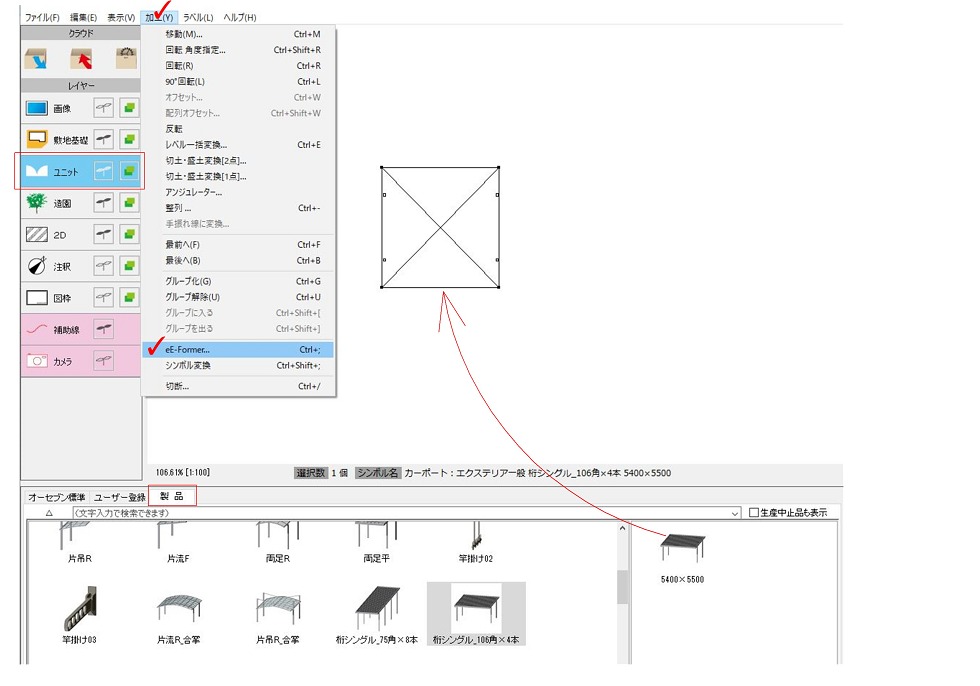Select the ユニット layer icon
Viewport: 980px width, 686px height.
(37, 171)
